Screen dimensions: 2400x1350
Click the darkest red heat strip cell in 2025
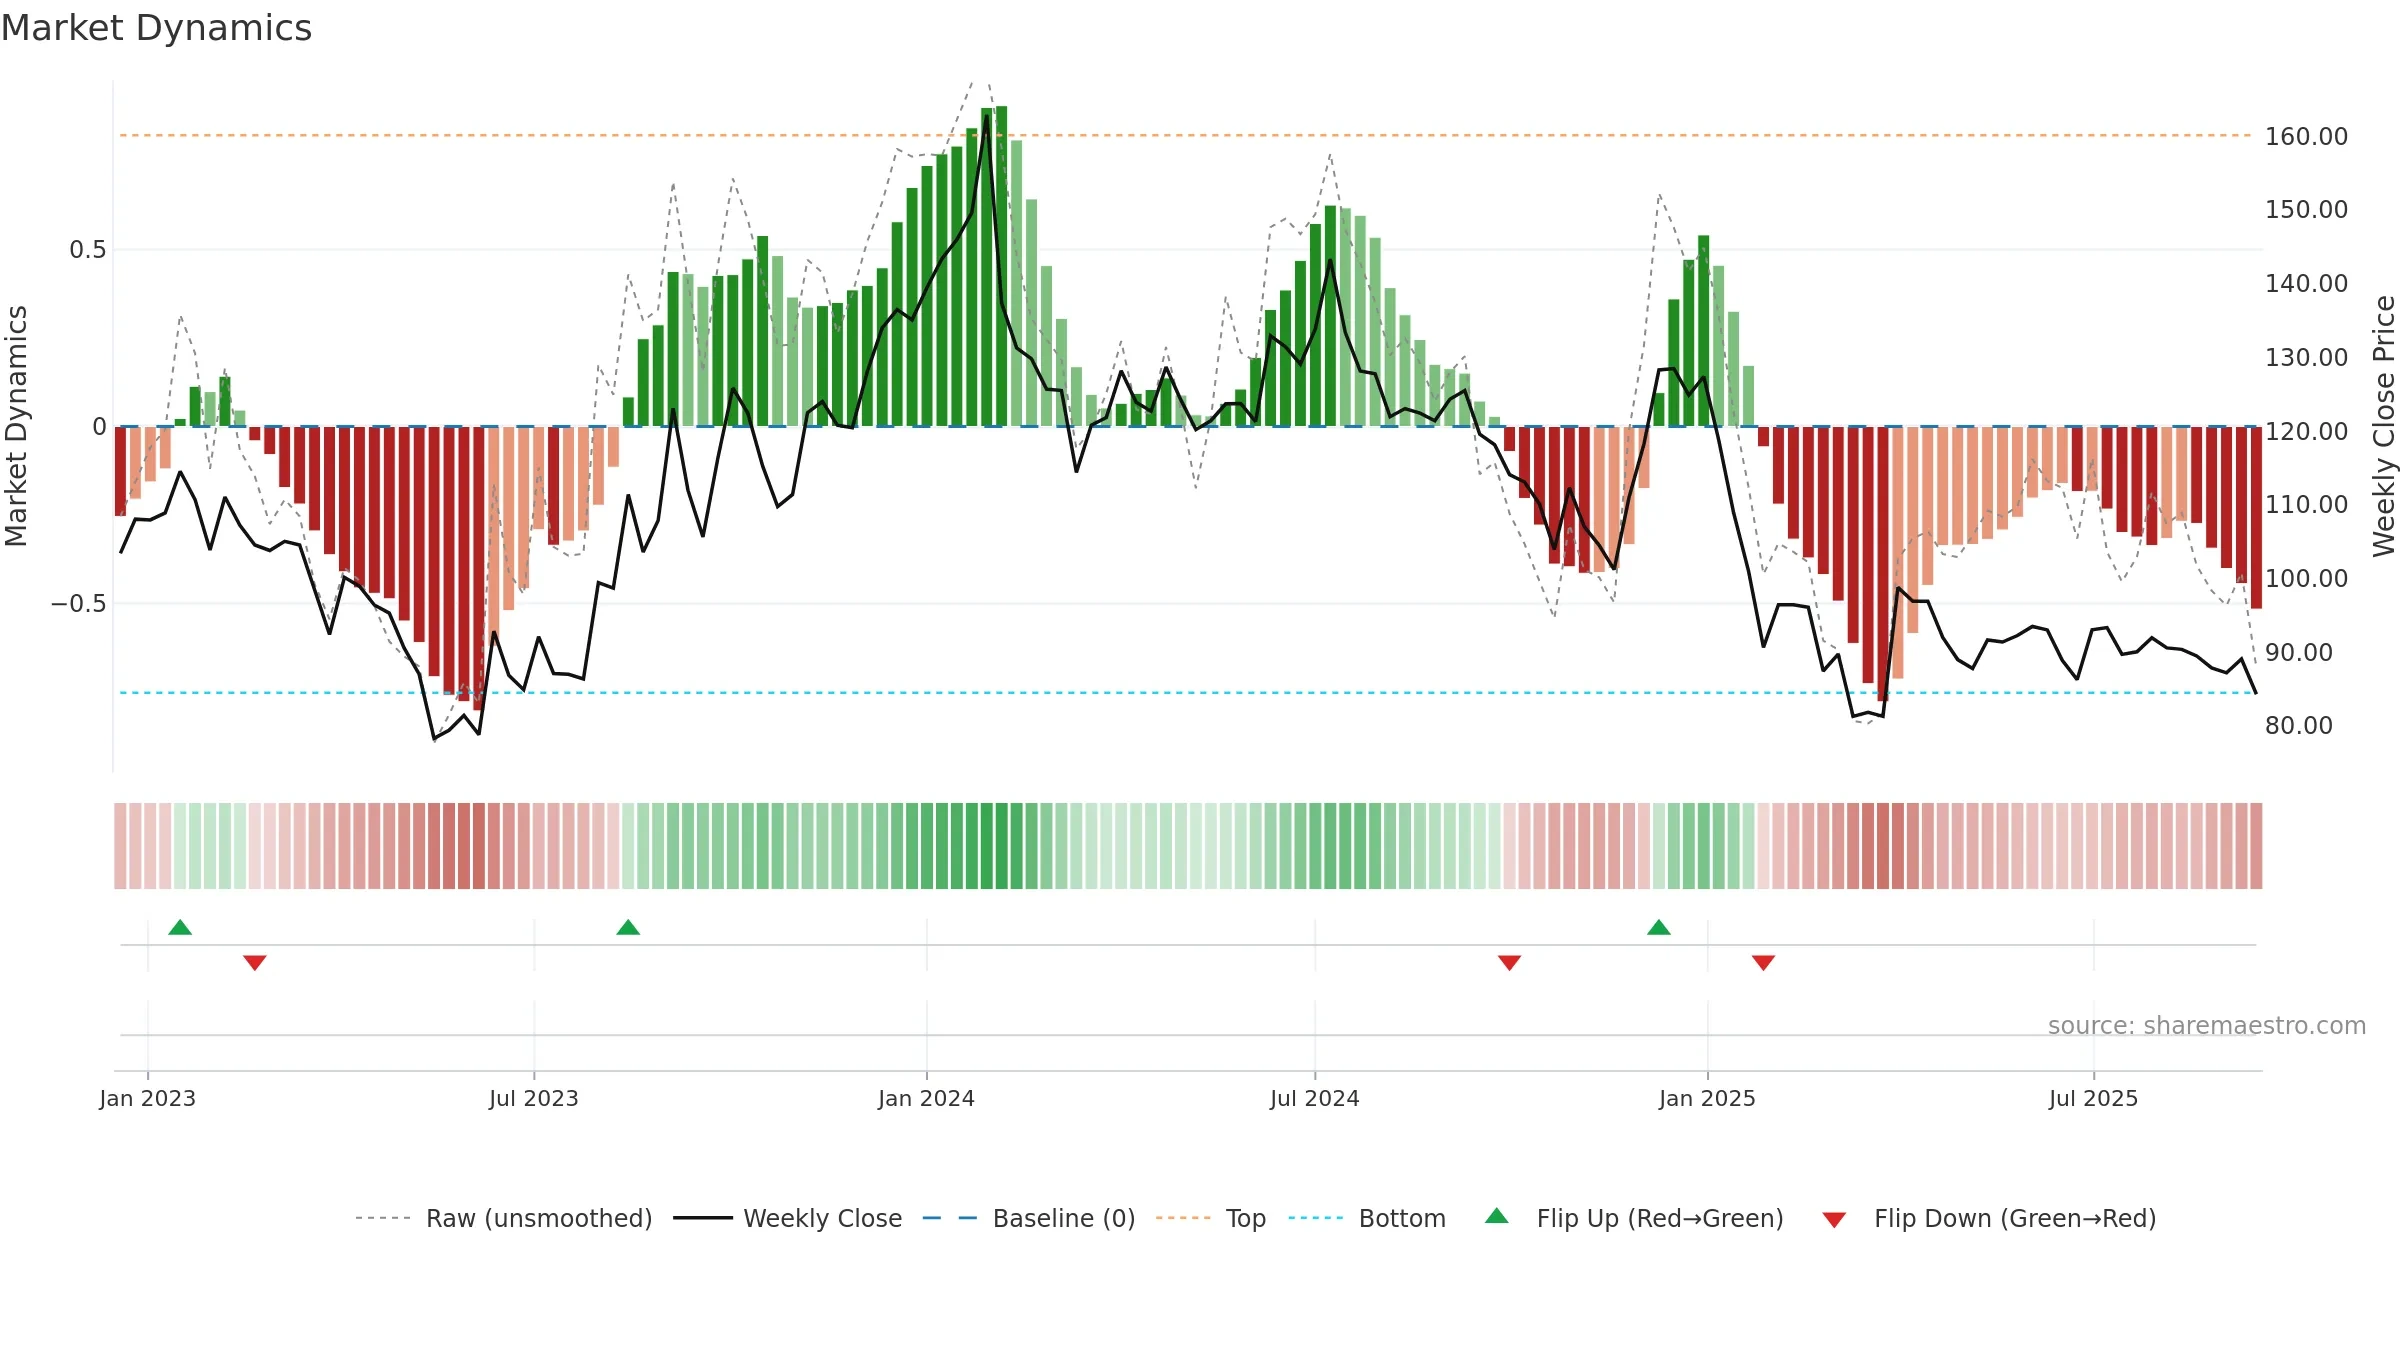(1883, 846)
